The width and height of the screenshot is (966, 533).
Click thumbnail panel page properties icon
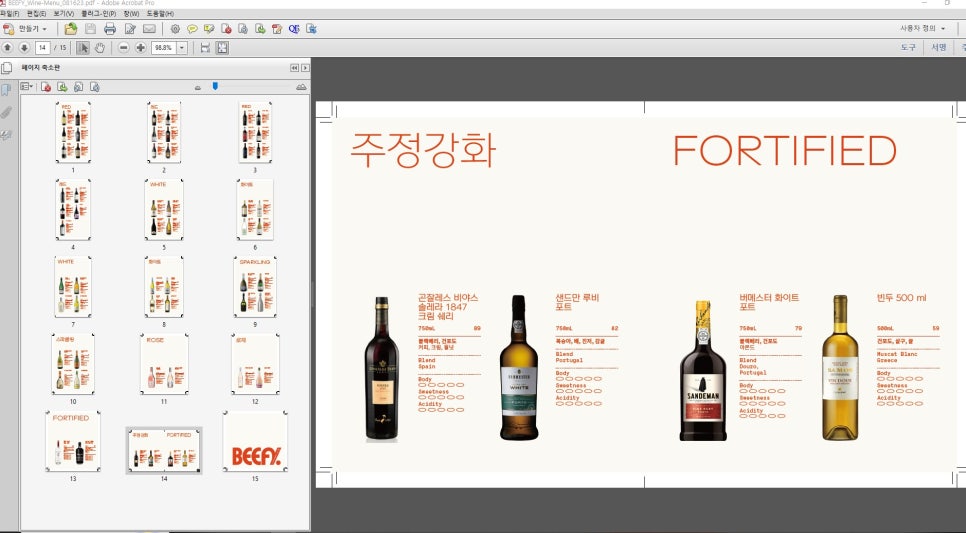(x=94, y=87)
